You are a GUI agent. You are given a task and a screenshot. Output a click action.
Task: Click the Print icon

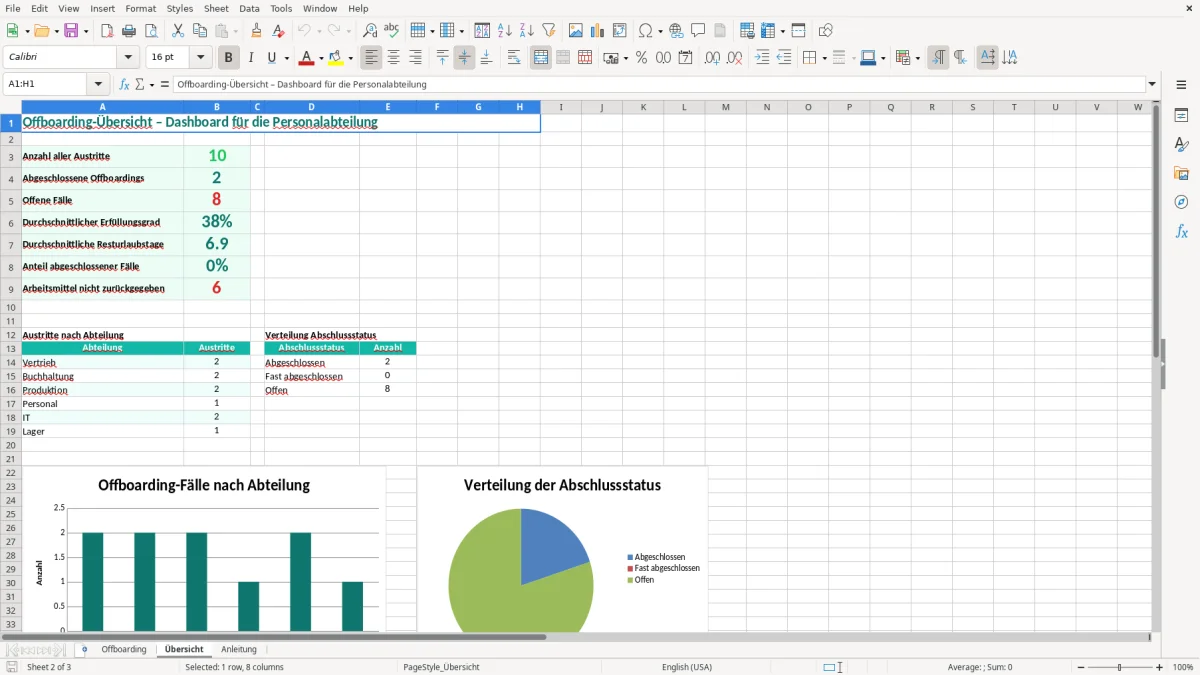pos(129,31)
